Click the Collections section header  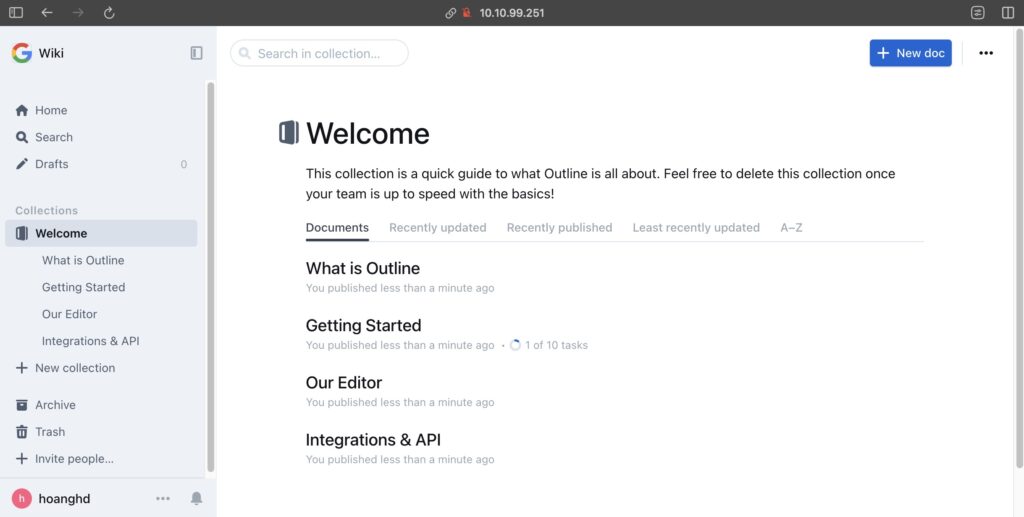46,210
